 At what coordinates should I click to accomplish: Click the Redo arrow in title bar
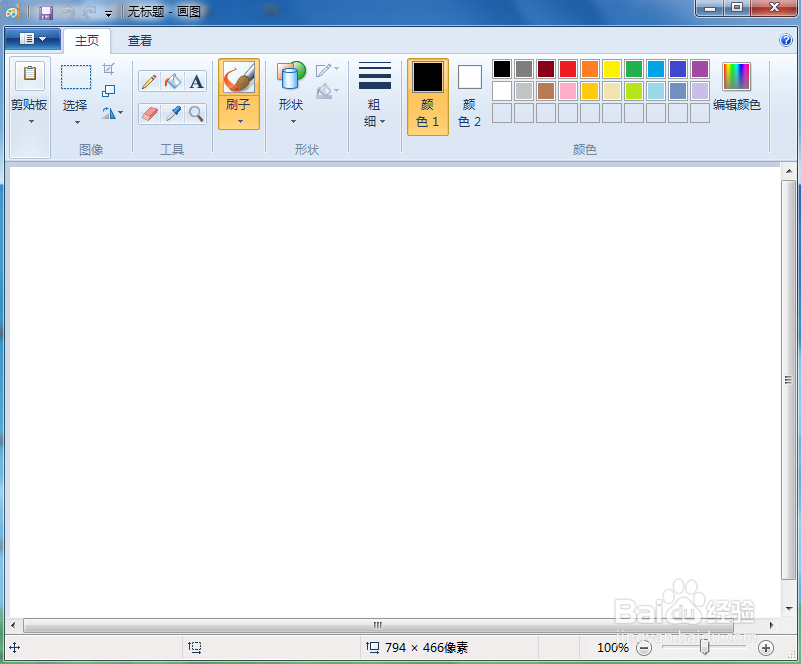[90, 12]
